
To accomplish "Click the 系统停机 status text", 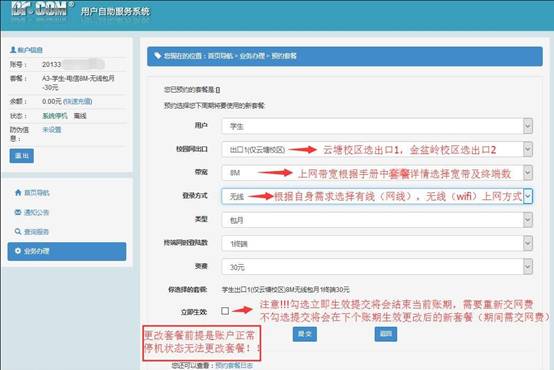I will pos(55,116).
